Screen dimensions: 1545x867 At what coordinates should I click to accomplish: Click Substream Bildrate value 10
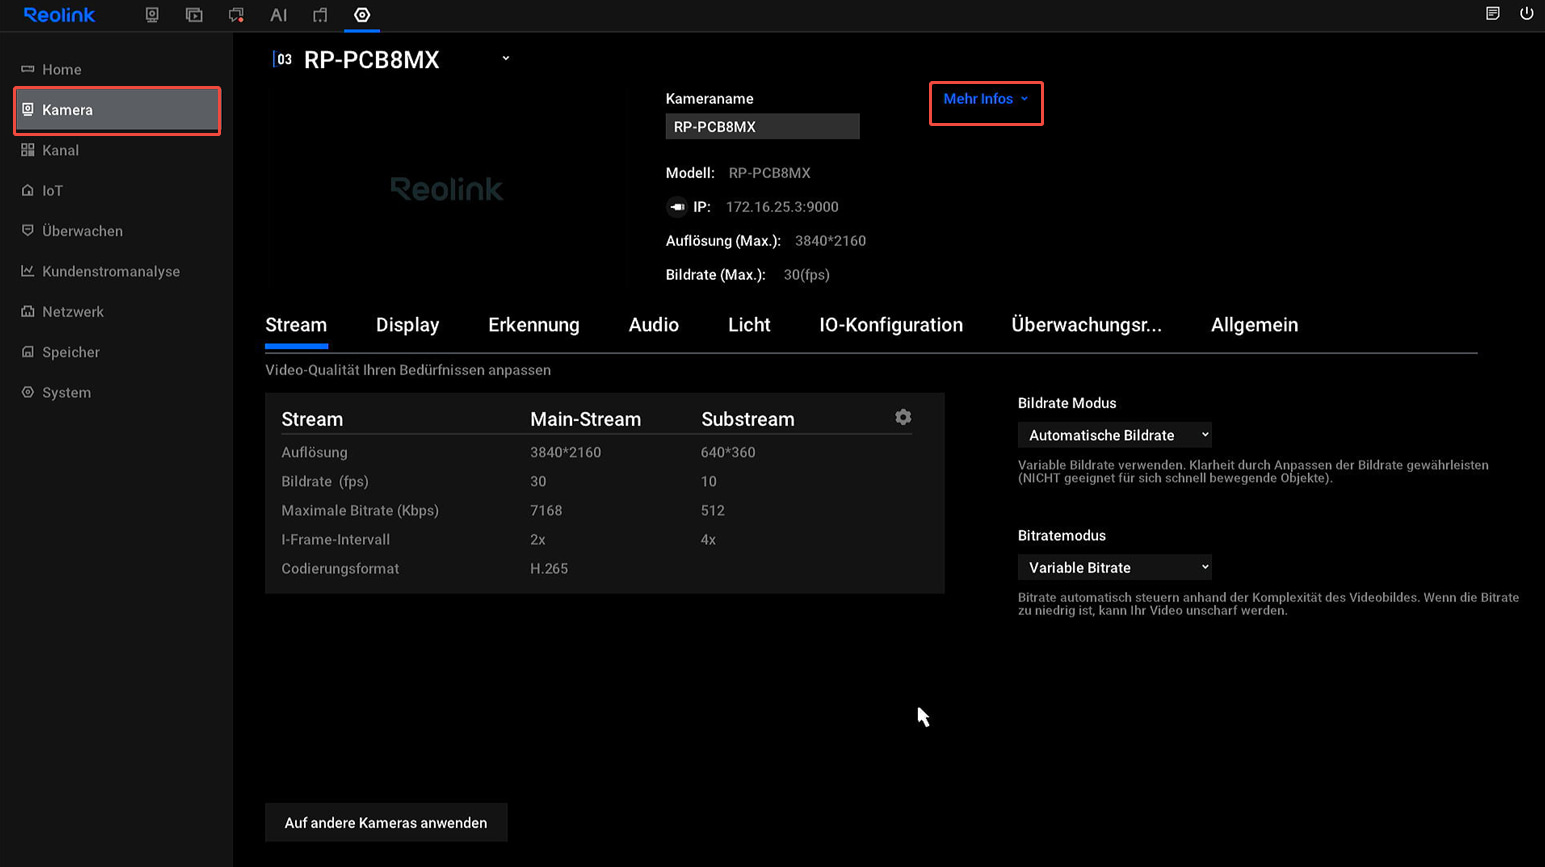pos(708,481)
